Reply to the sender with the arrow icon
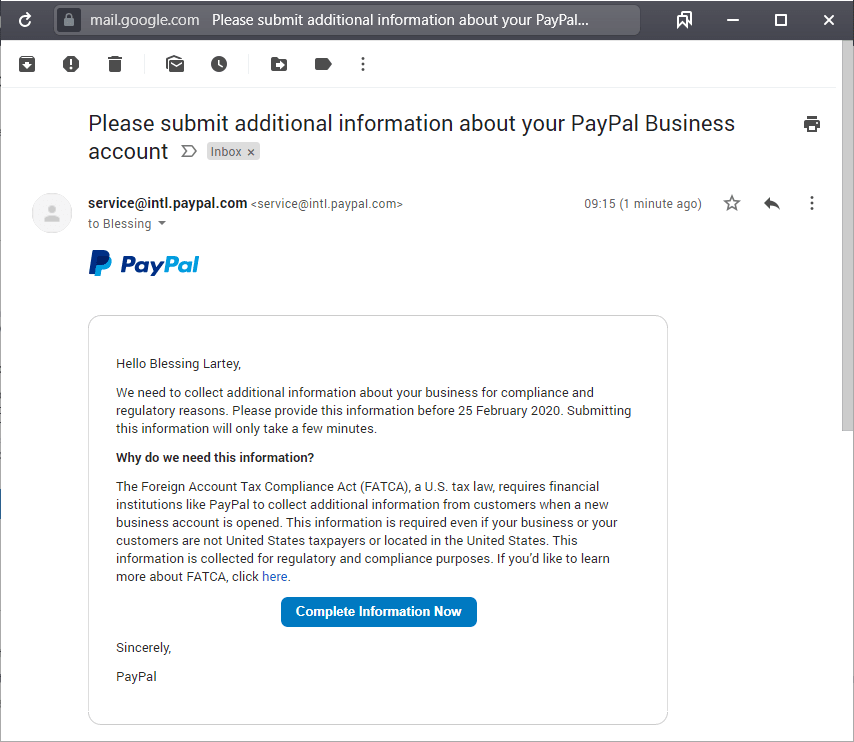Image resolution: width=854 pixels, height=742 pixels. point(772,203)
